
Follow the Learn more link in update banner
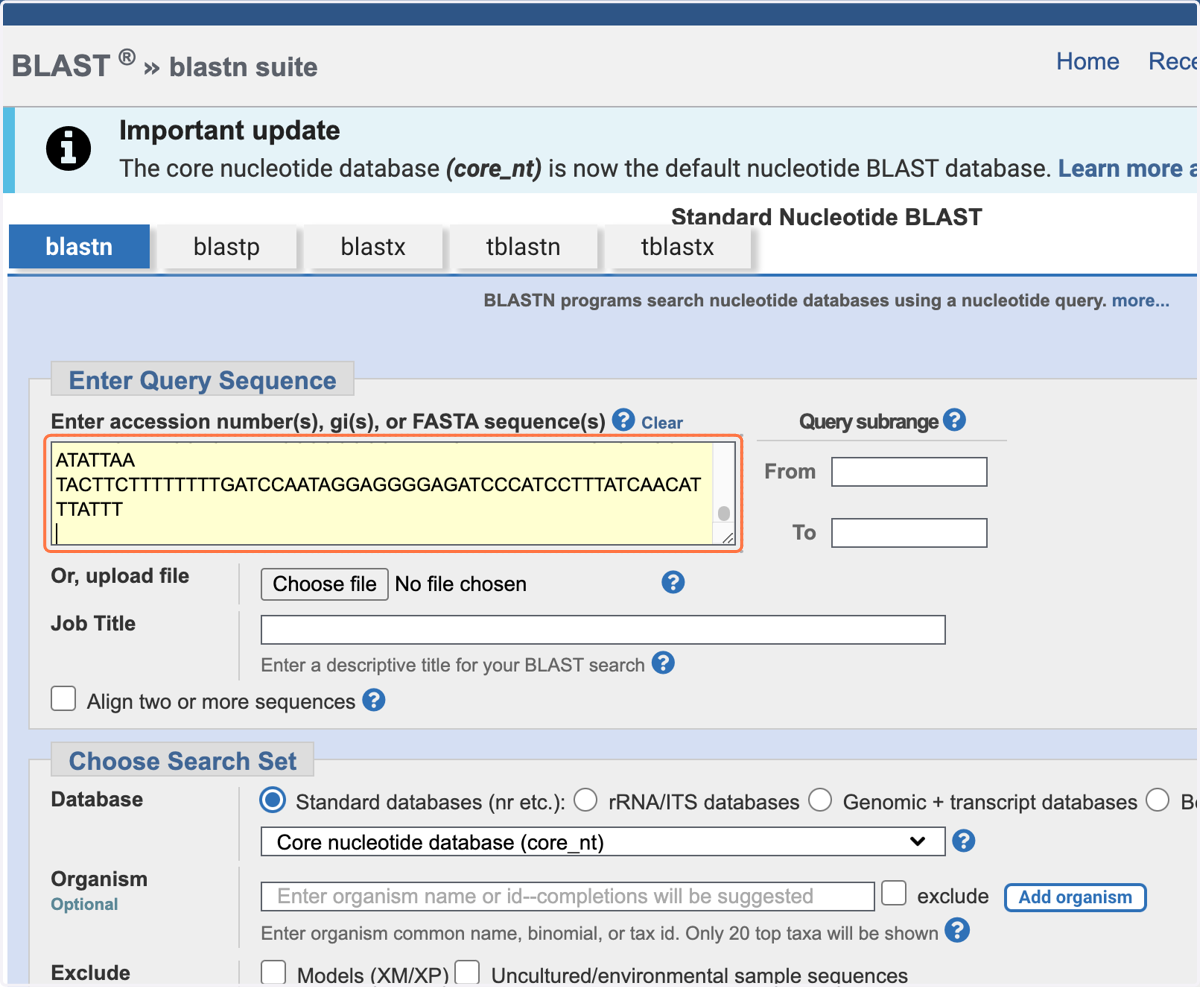[x=1128, y=168]
